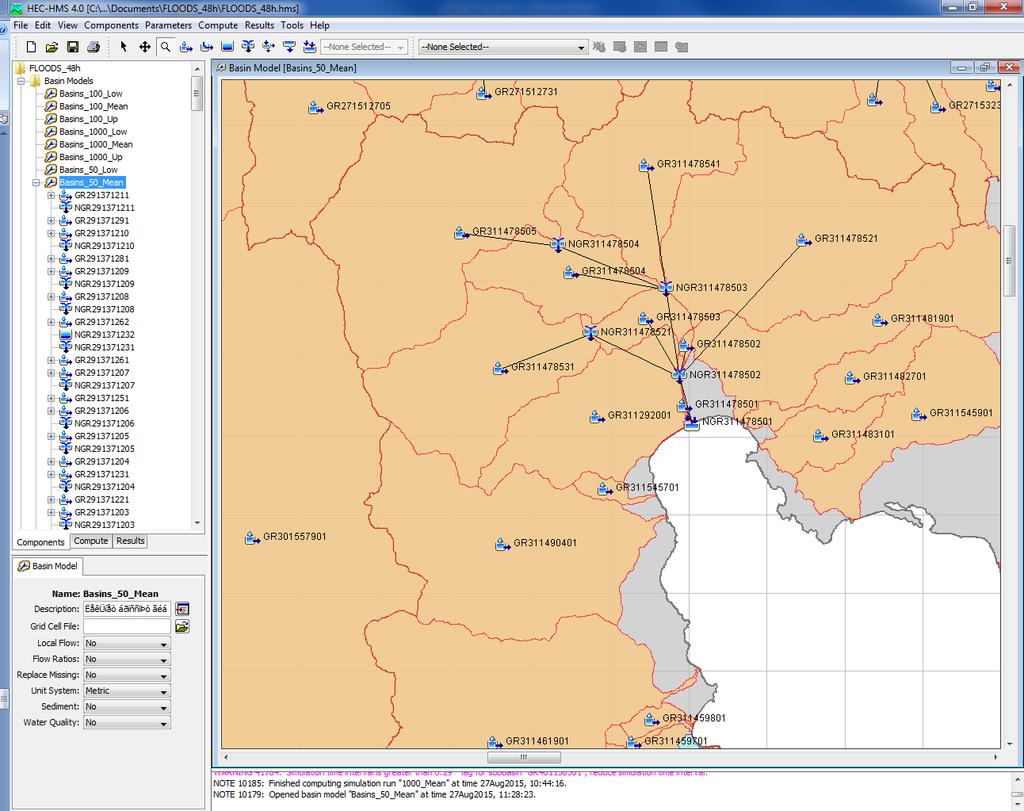The image size is (1024, 811).
Task: Select Basins_100_Low in the tree
Action: [91, 94]
